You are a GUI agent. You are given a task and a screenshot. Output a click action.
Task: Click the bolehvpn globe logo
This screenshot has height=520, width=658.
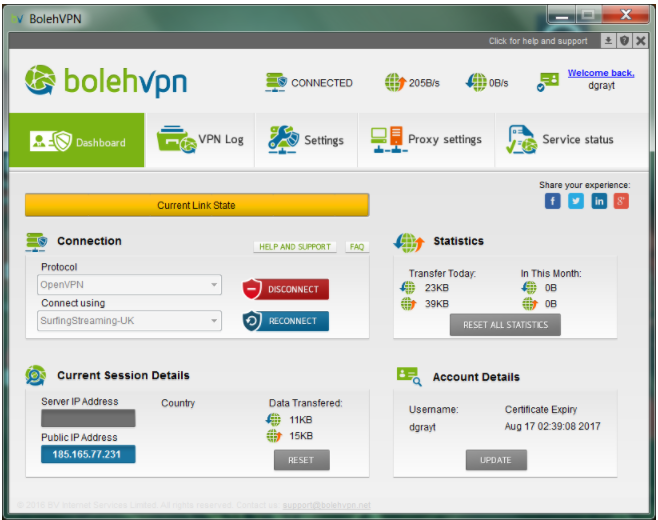pos(40,80)
